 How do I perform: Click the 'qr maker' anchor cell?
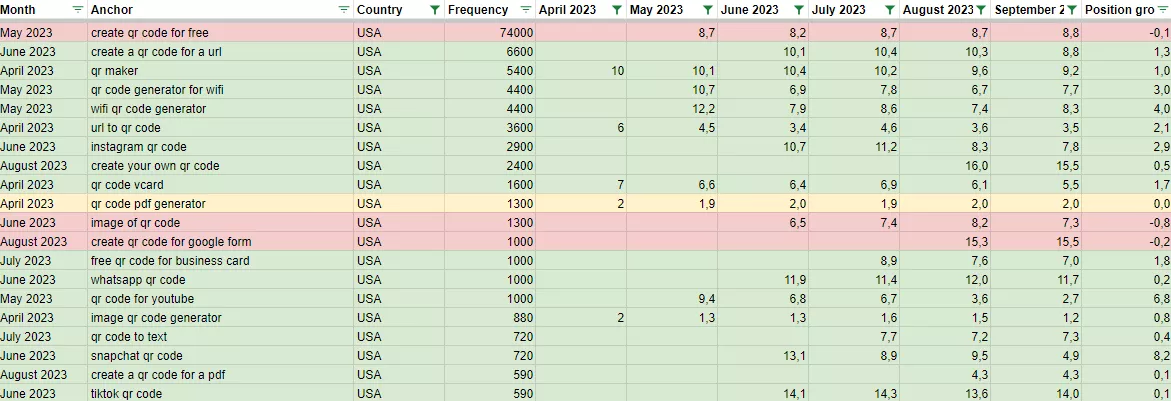click(220, 71)
